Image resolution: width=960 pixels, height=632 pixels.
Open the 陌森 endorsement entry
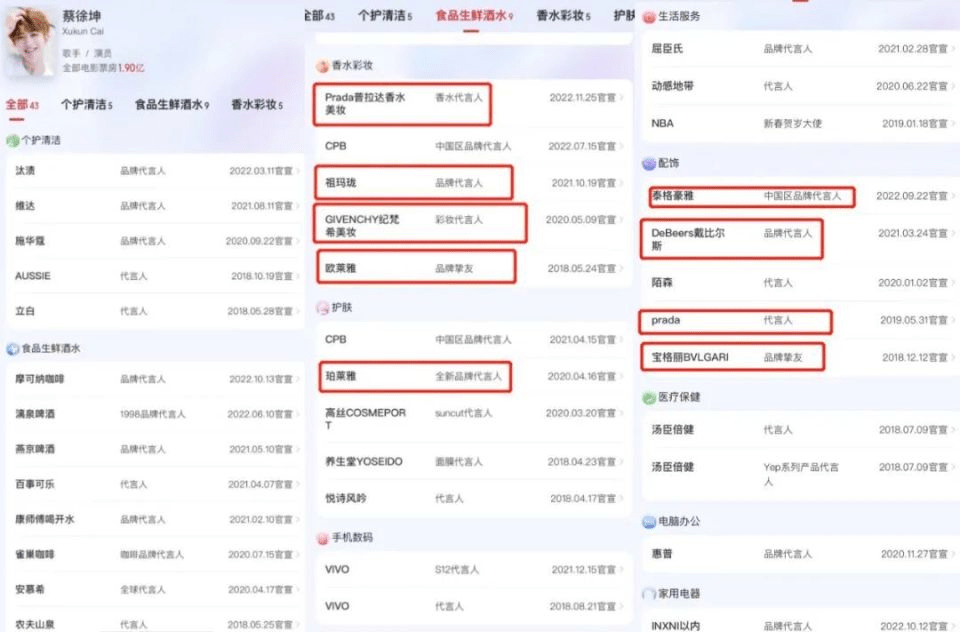[801, 283]
